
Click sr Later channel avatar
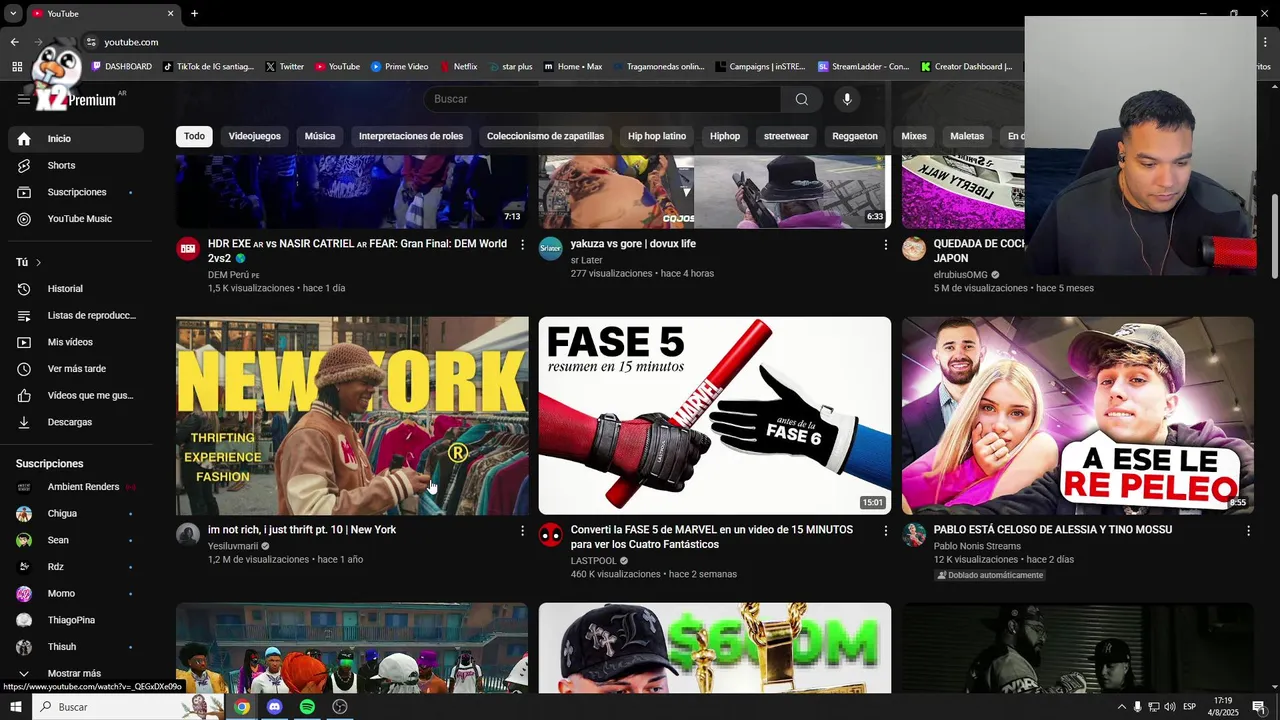point(551,249)
